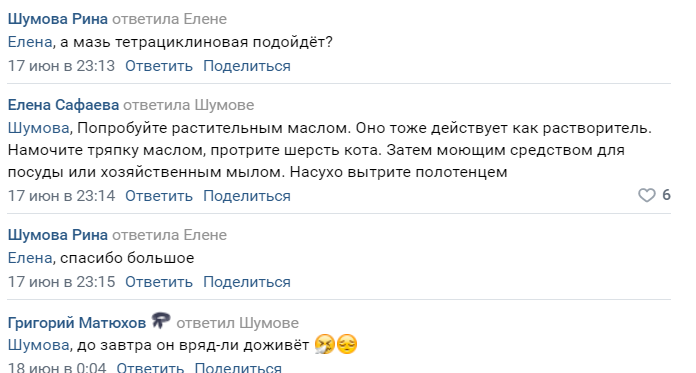Click the Шумова mention in Григорий's comment
The height and width of the screenshot is (373, 696).
(x=39, y=345)
